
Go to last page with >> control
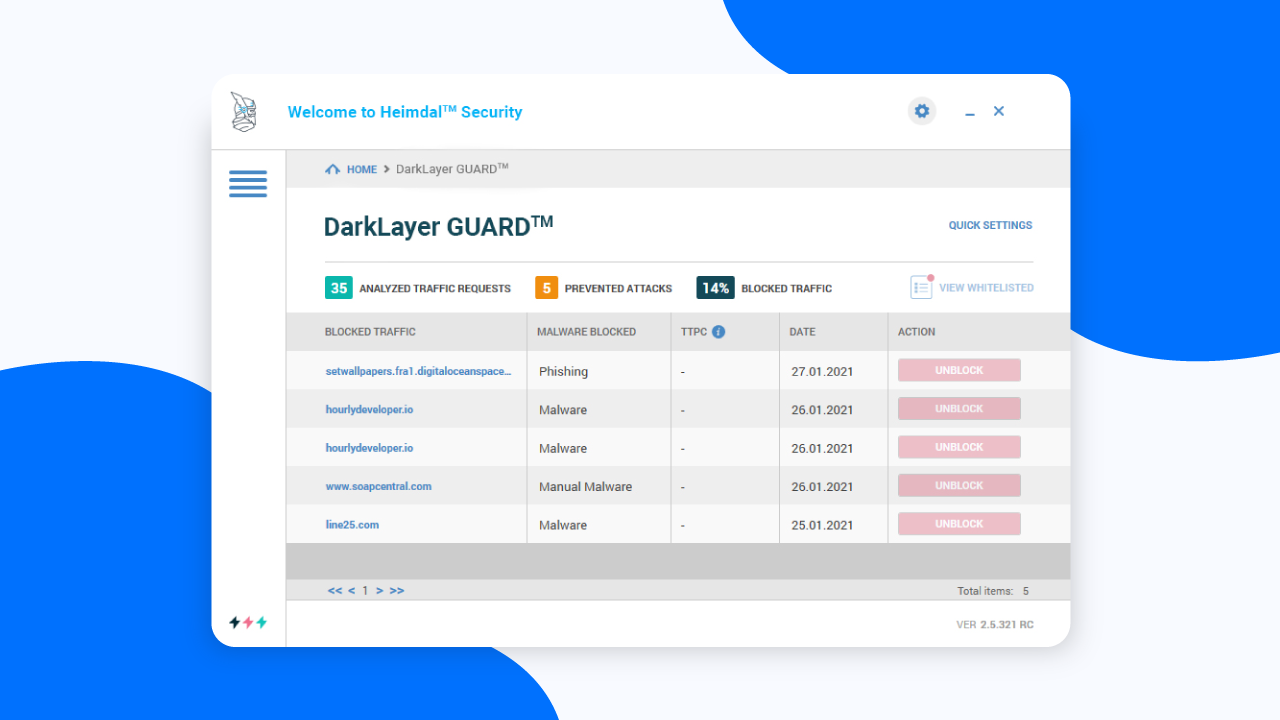coord(397,591)
